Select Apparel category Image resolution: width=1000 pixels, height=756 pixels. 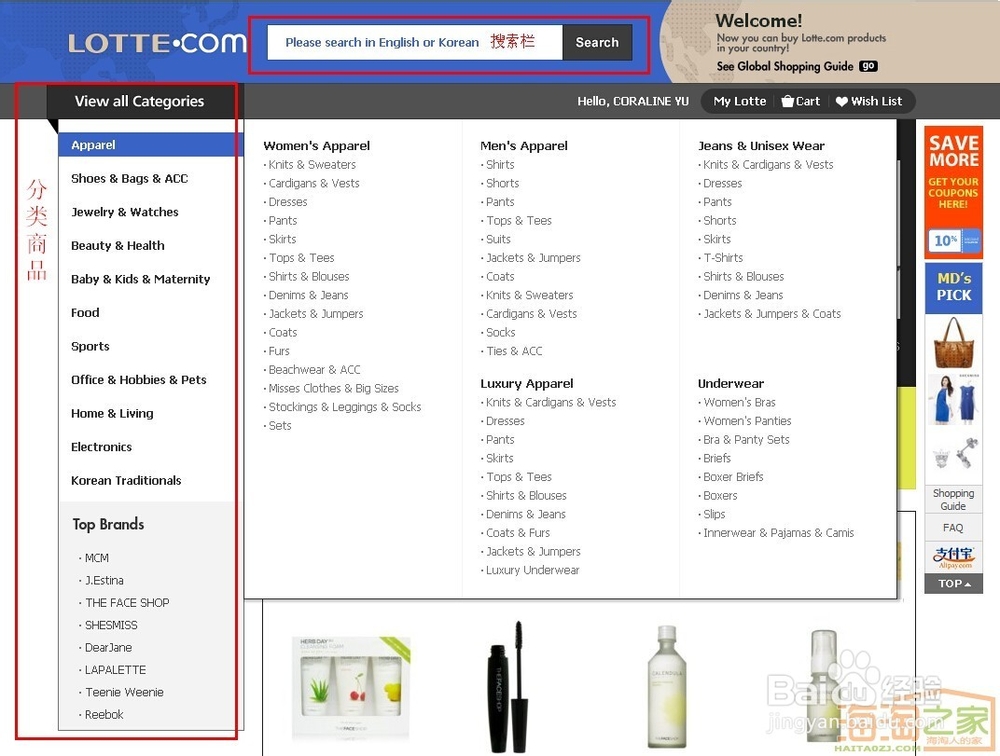tap(151, 145)
